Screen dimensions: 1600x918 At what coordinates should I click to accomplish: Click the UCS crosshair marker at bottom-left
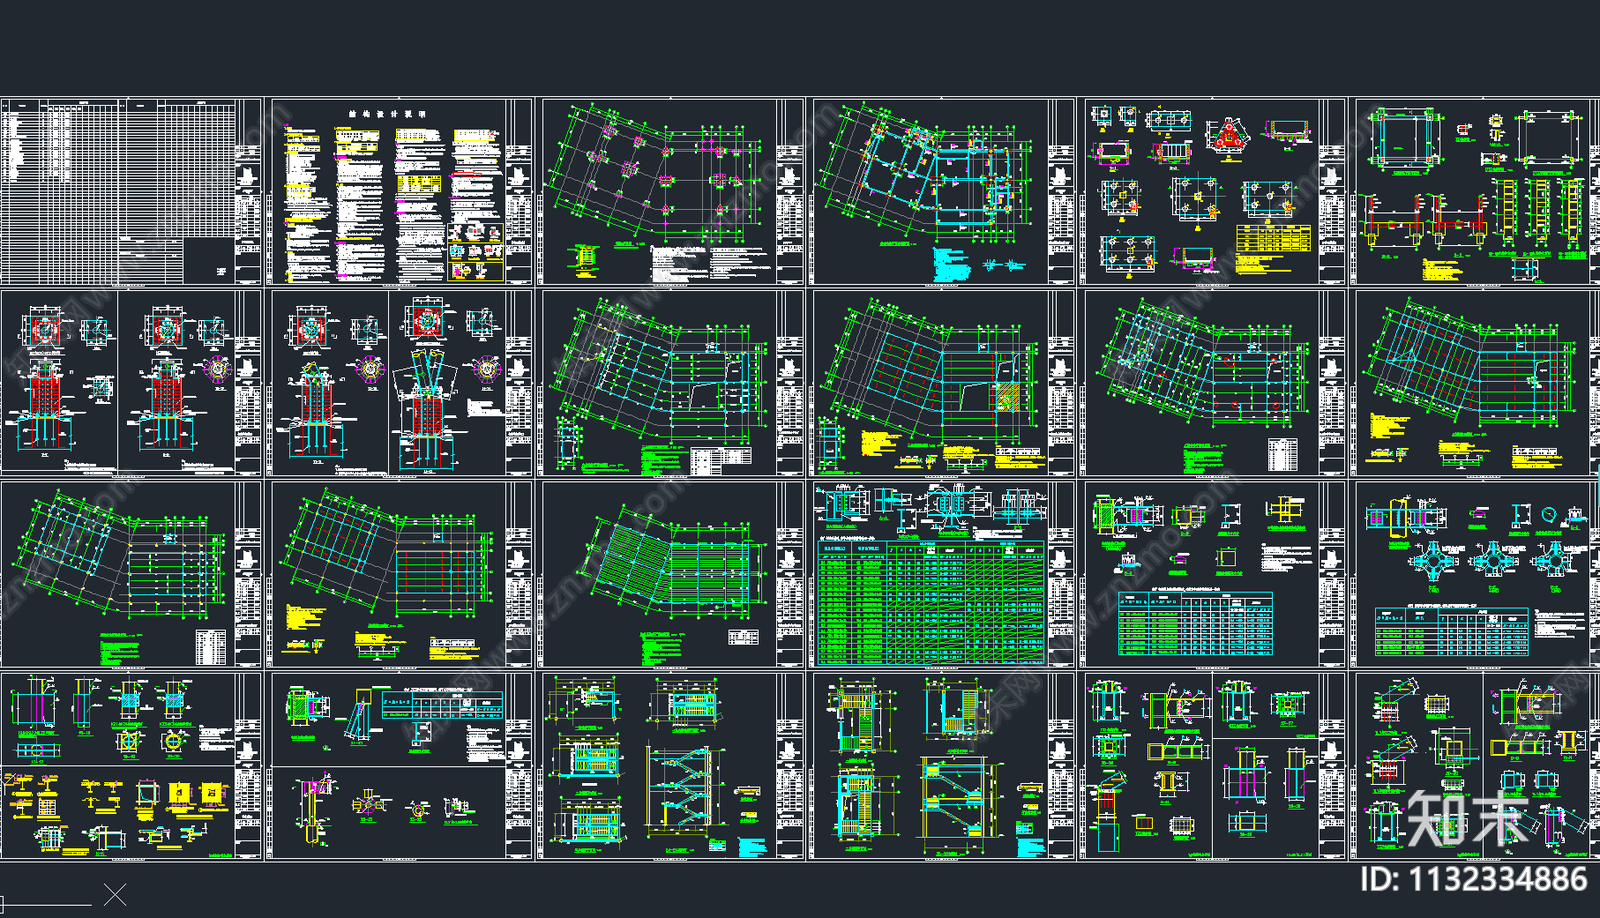click(x=115, y=895)
